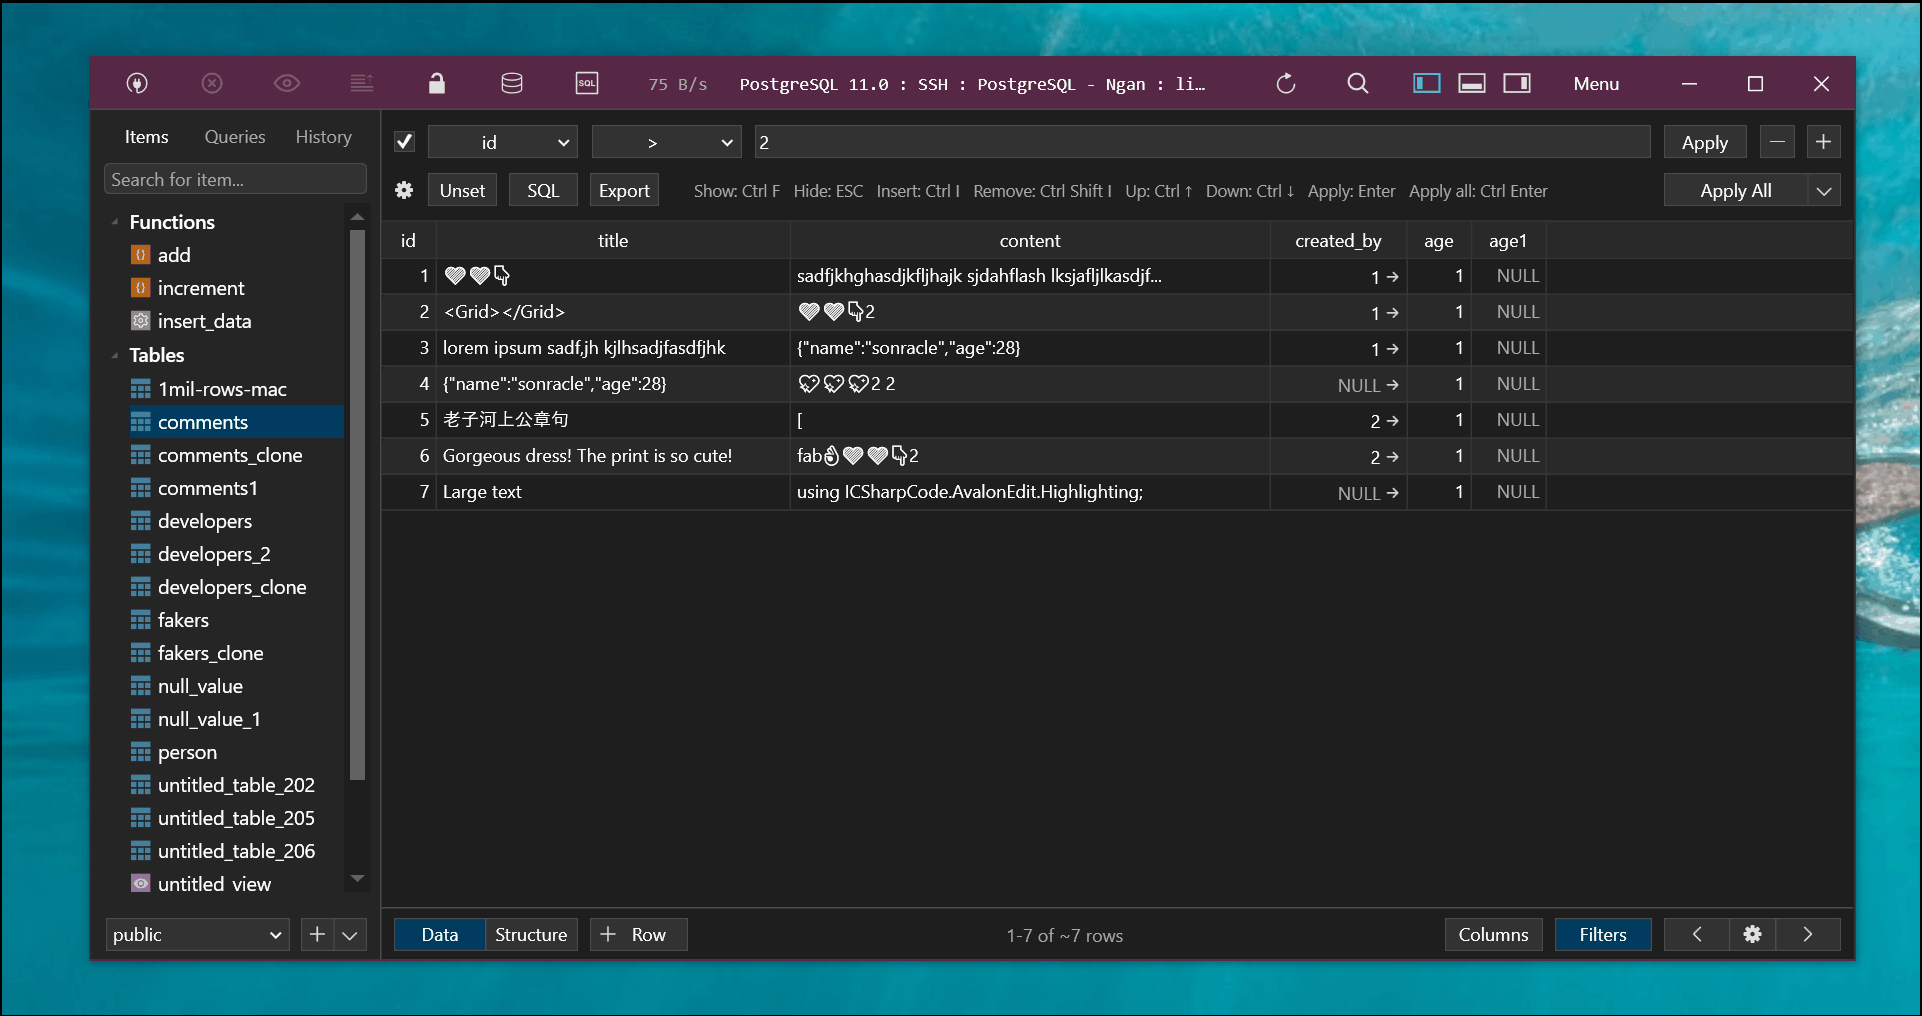Click the database icon in the toolbar
The image size is (1922, 1016).
[511, 83]
